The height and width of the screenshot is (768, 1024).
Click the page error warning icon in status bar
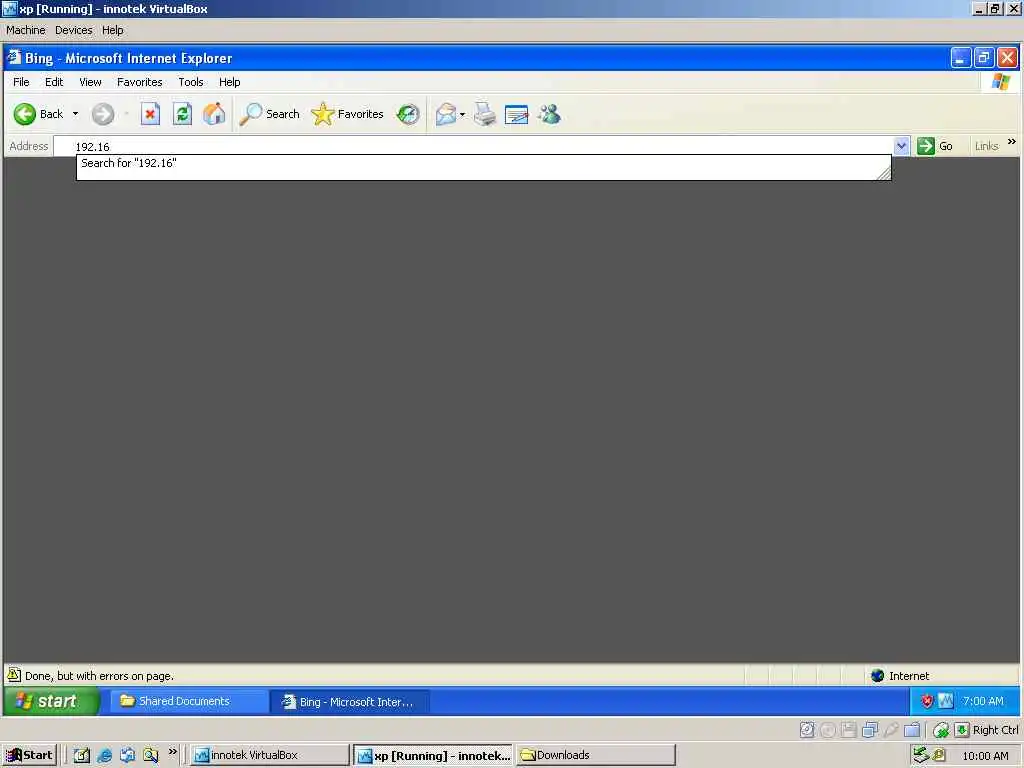click(x=14, y=675)
